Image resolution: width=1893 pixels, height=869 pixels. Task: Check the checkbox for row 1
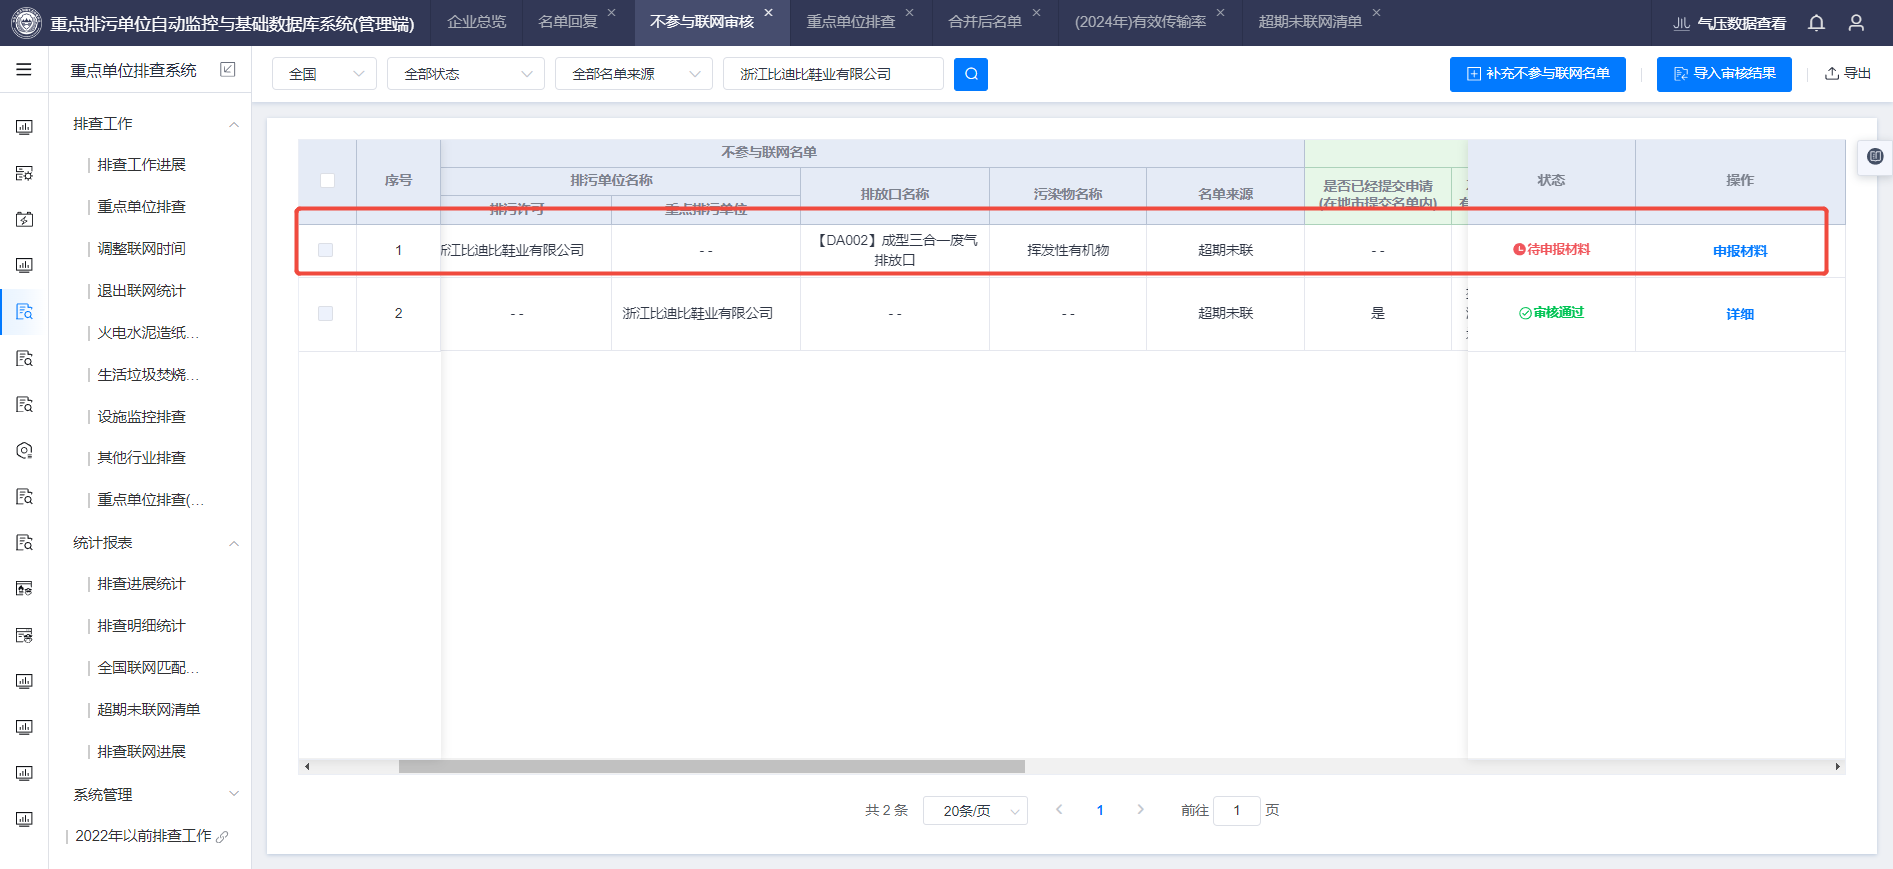click(326, 250)
